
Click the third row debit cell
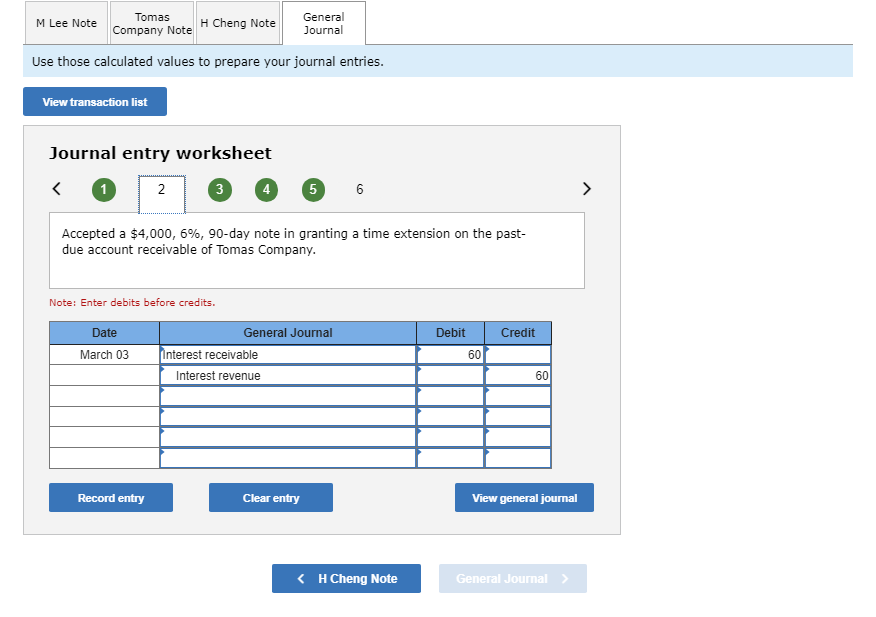(x=450, y=396)
